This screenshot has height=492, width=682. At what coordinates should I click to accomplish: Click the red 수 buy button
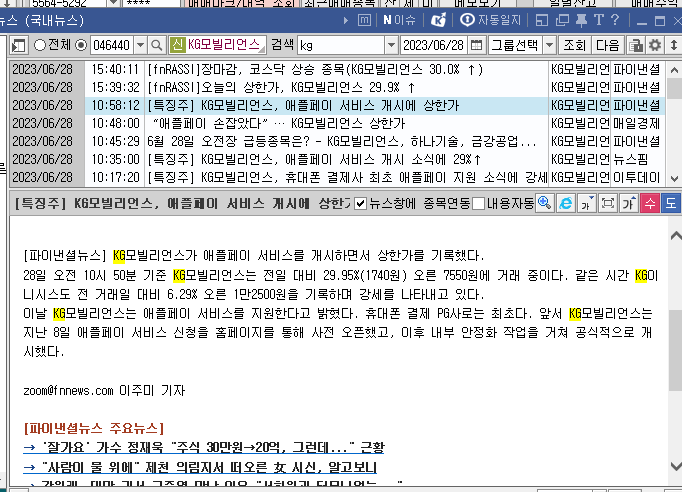click(650, 203)
